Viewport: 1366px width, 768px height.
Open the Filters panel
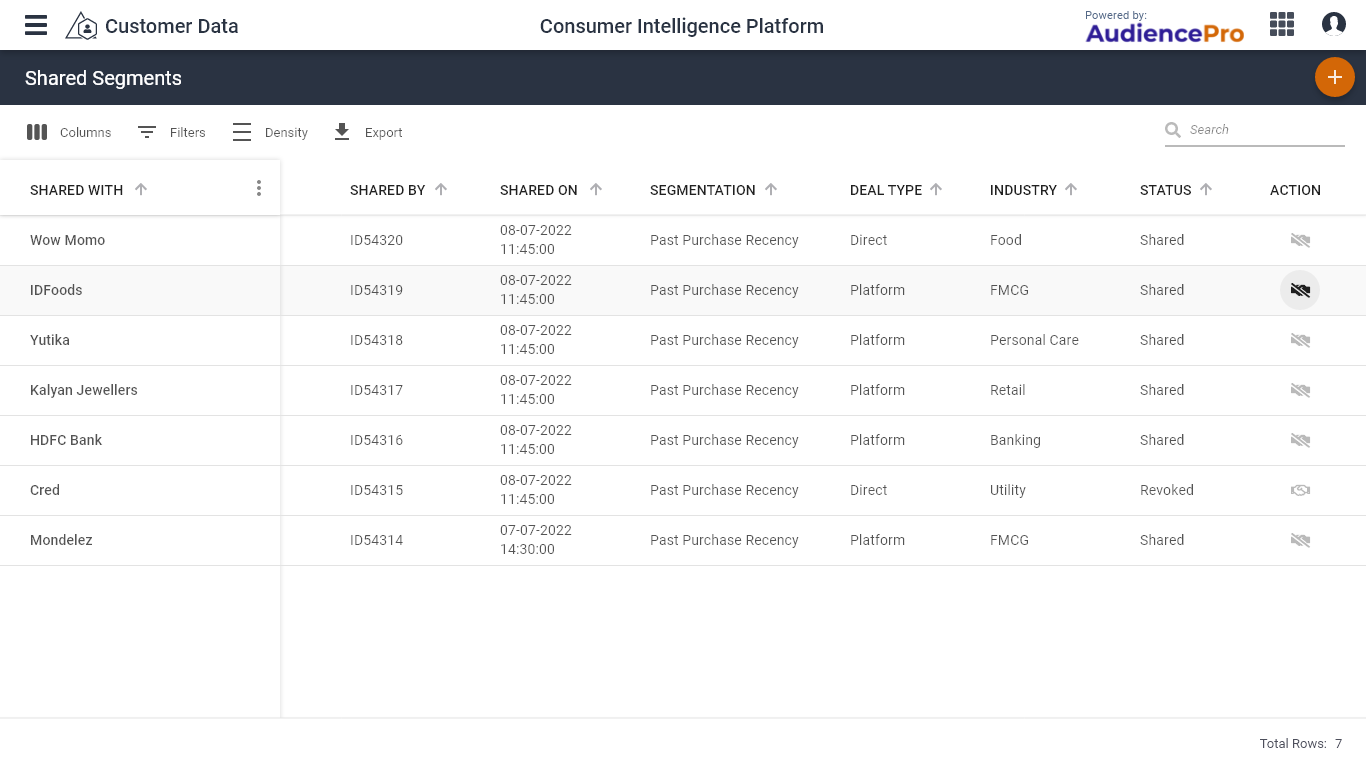171,132
